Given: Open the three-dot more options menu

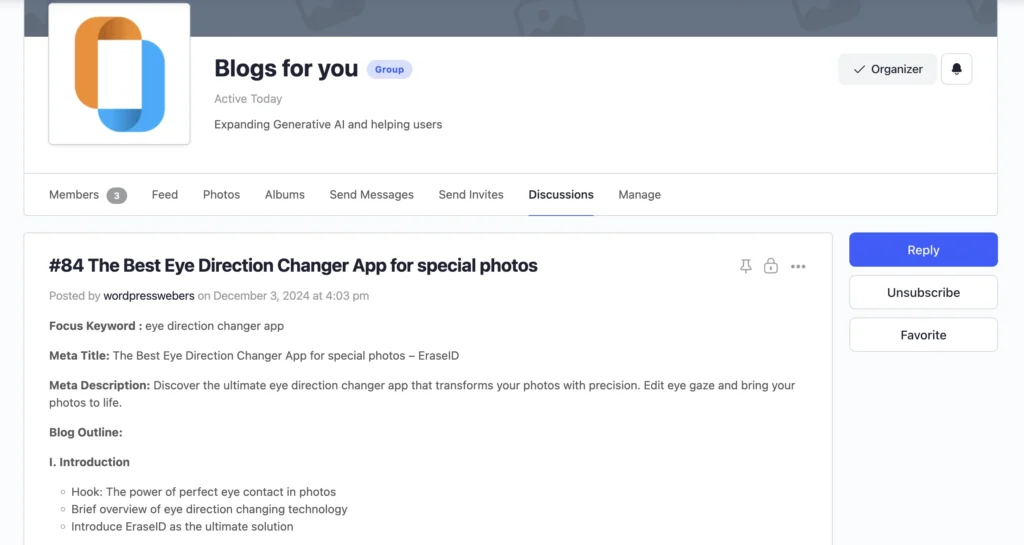Looking at the screenshot, I should coord(798,266).
